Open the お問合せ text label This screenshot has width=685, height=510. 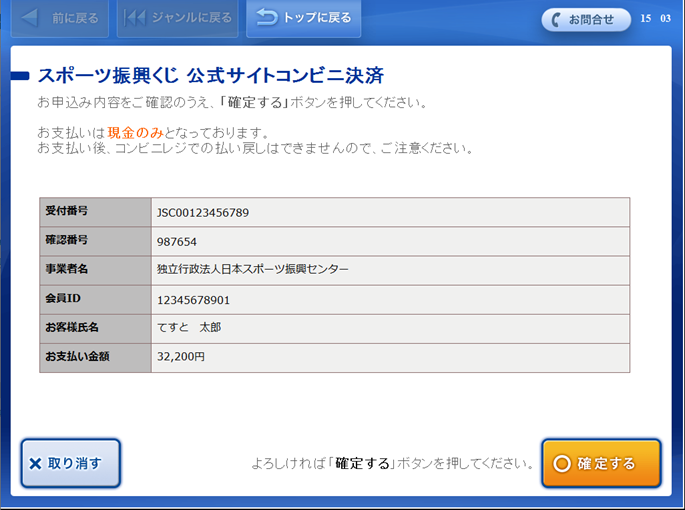pos(591,20)
